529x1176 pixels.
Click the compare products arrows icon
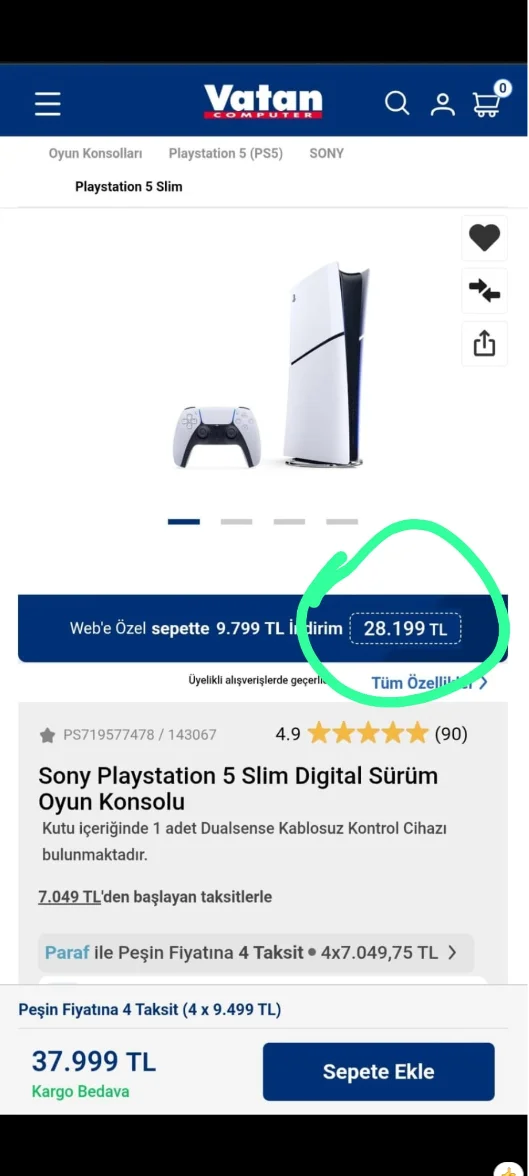(x=485, y=291)
